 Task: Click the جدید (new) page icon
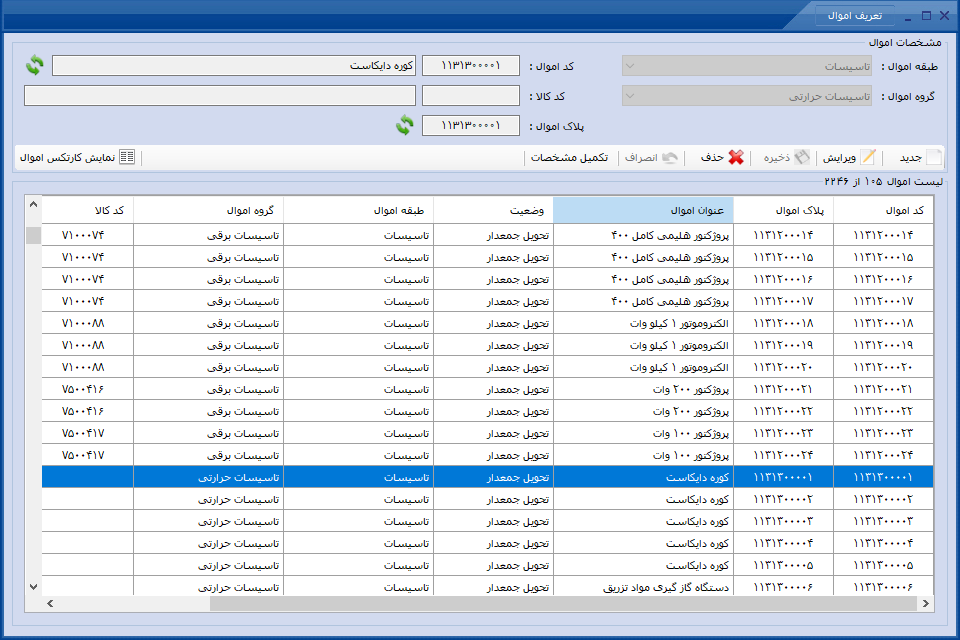934,157
